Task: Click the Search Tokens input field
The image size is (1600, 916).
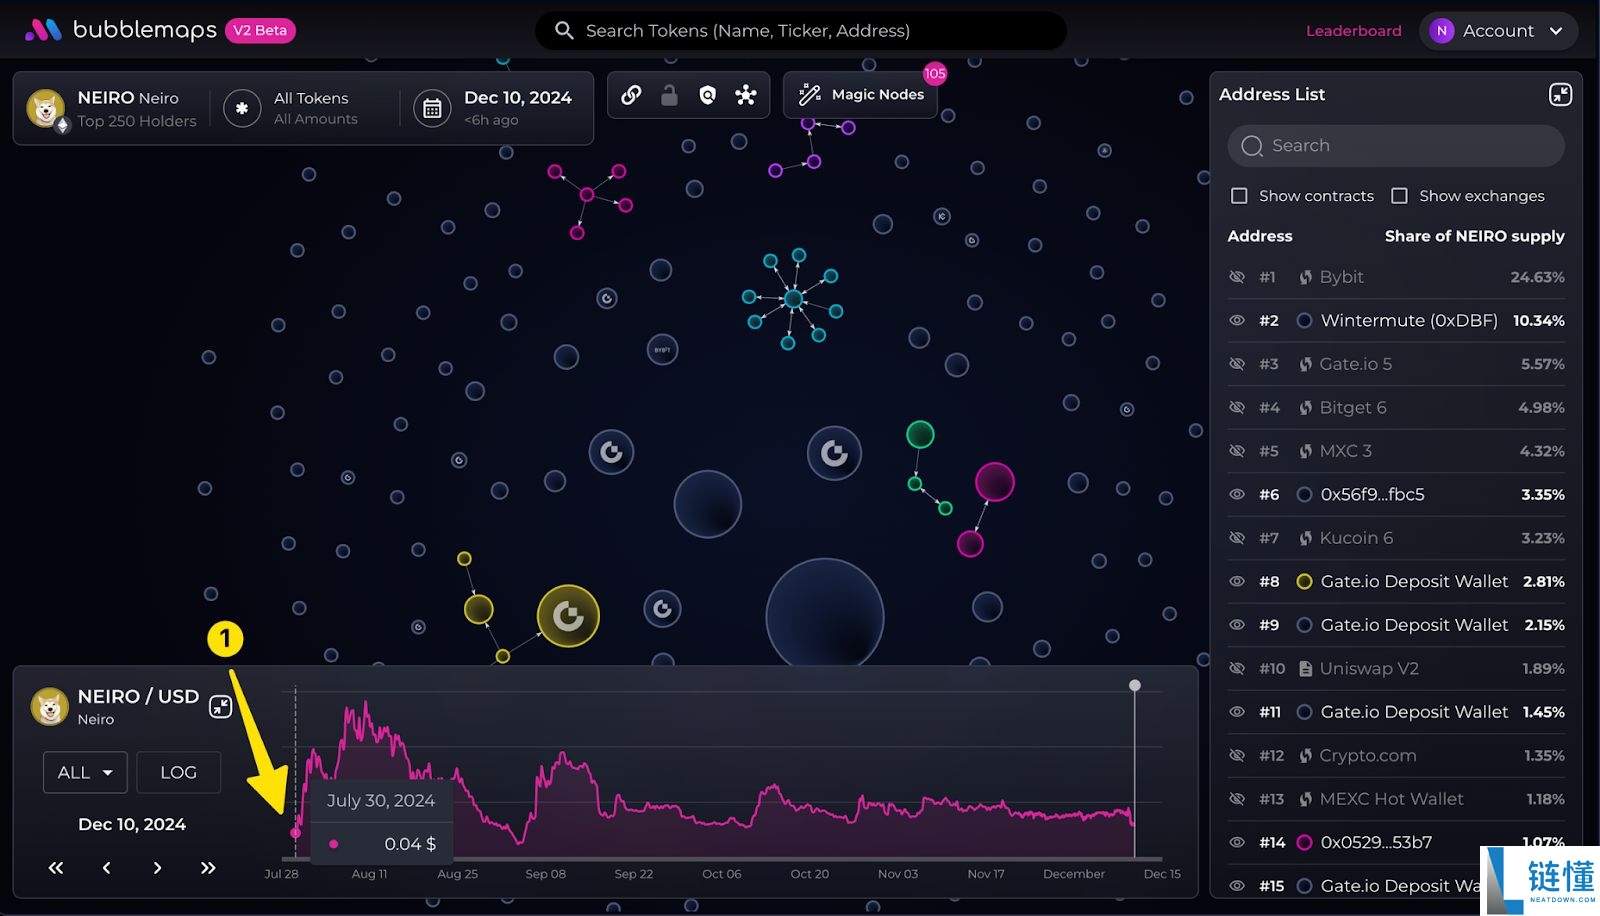Action: pyautogui.click(x=801, y=31)
